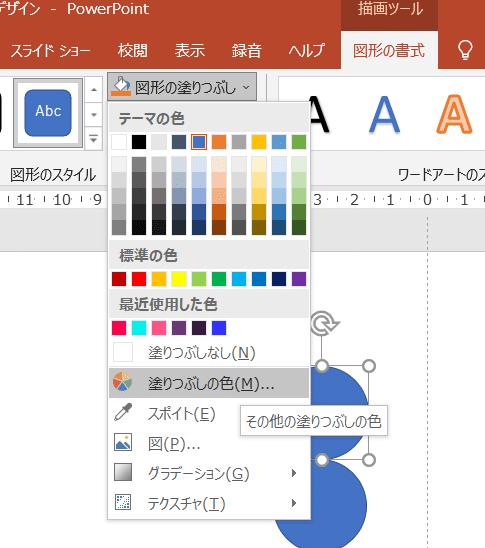This screenshot has height=548, width=485.
Task: Pick dark blue-gray theme color swatch
Action: click(x=179, y=142)
